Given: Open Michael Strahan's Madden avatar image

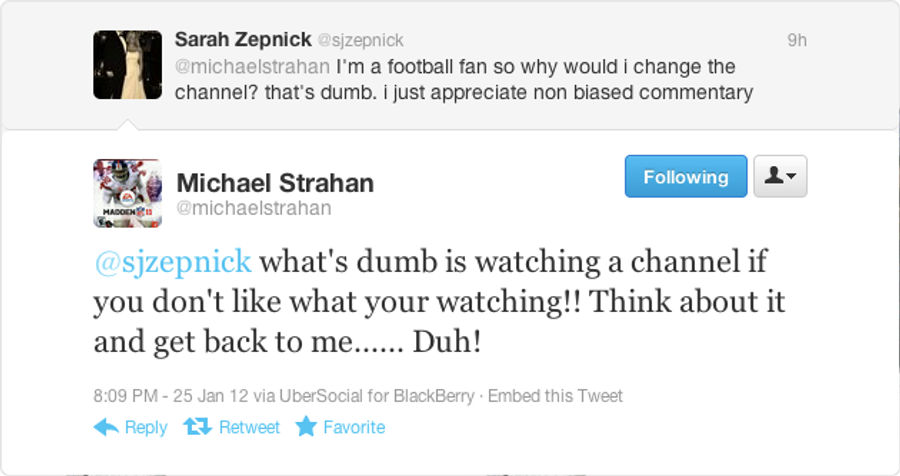Looking at the screenshot, I should (127, 194).
